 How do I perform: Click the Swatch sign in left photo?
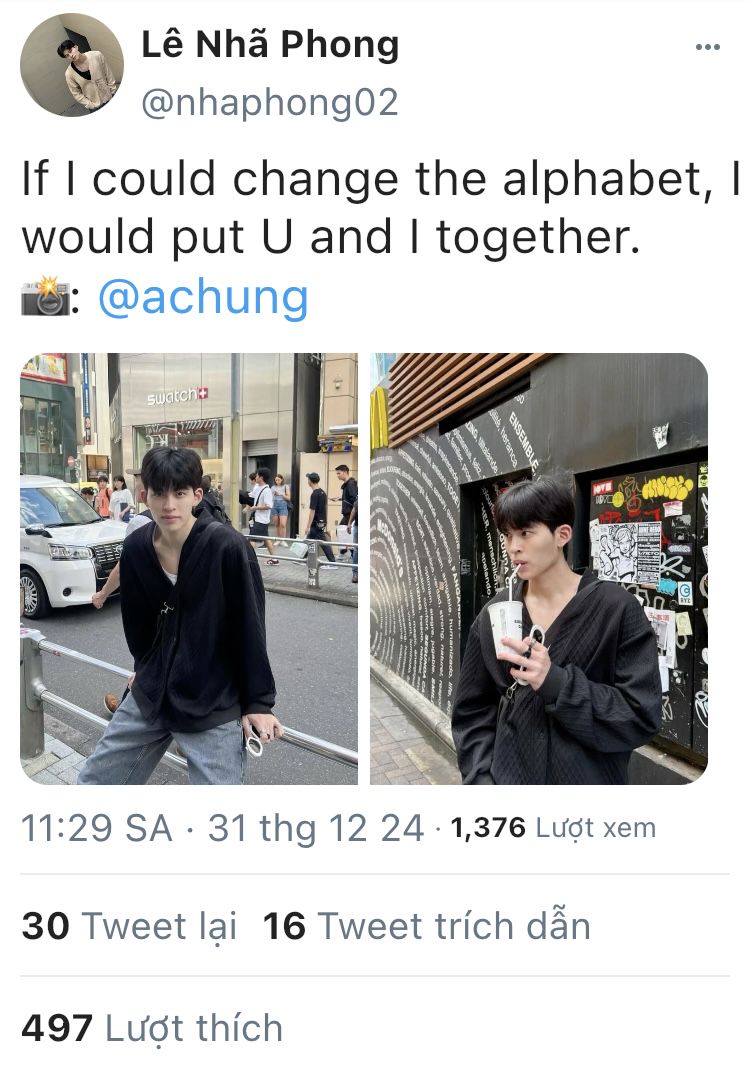point(177,396)
